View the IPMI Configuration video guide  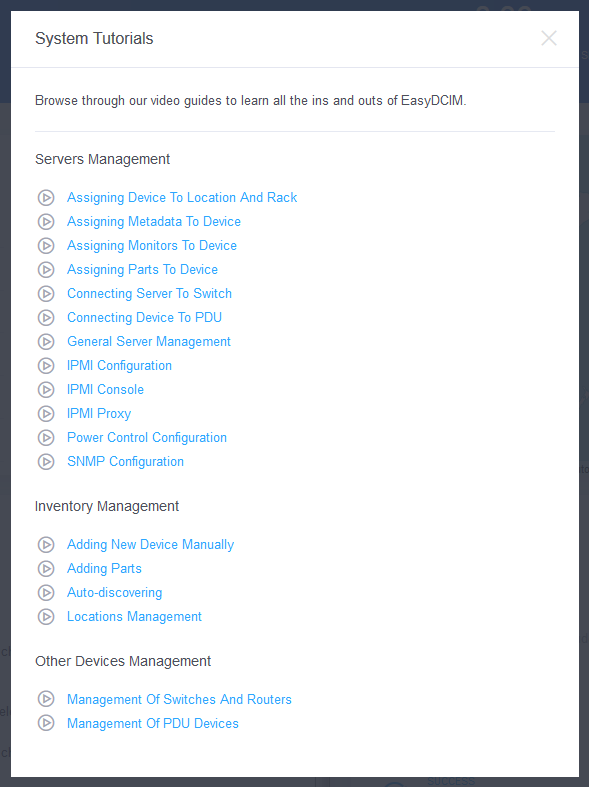click(x=119, y=365)
